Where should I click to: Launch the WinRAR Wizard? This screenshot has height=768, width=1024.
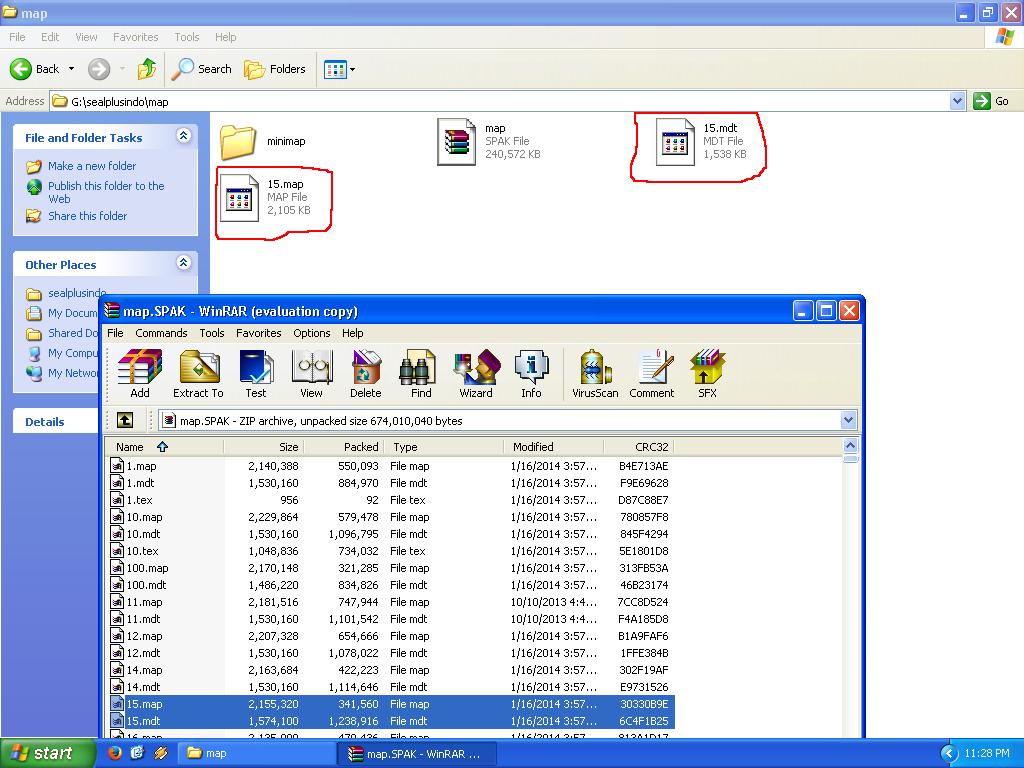476,374
